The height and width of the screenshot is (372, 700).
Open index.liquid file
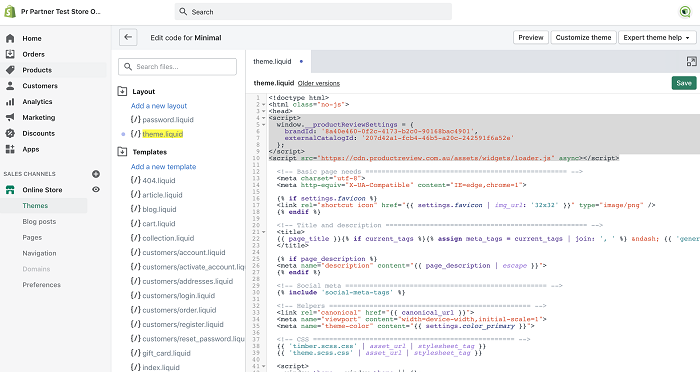pos(161,368)
